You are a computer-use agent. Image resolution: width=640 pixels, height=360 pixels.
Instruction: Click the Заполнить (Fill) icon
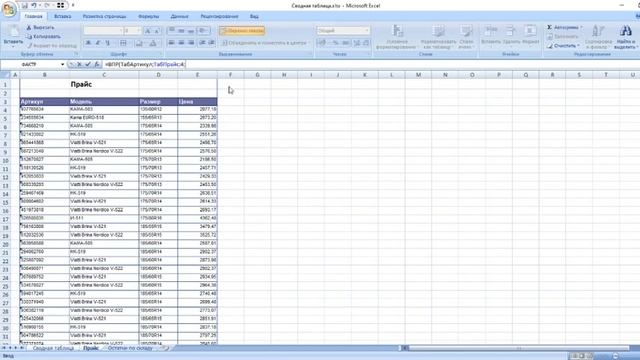(x=550, y=36)
